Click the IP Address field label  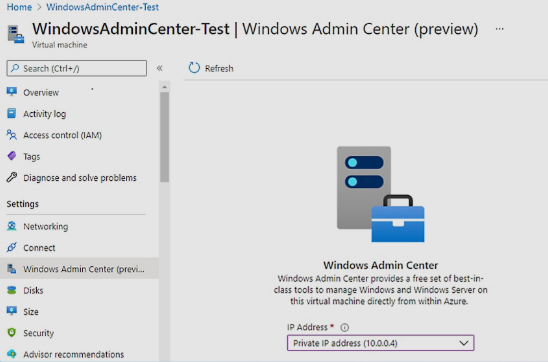point(307,327)
